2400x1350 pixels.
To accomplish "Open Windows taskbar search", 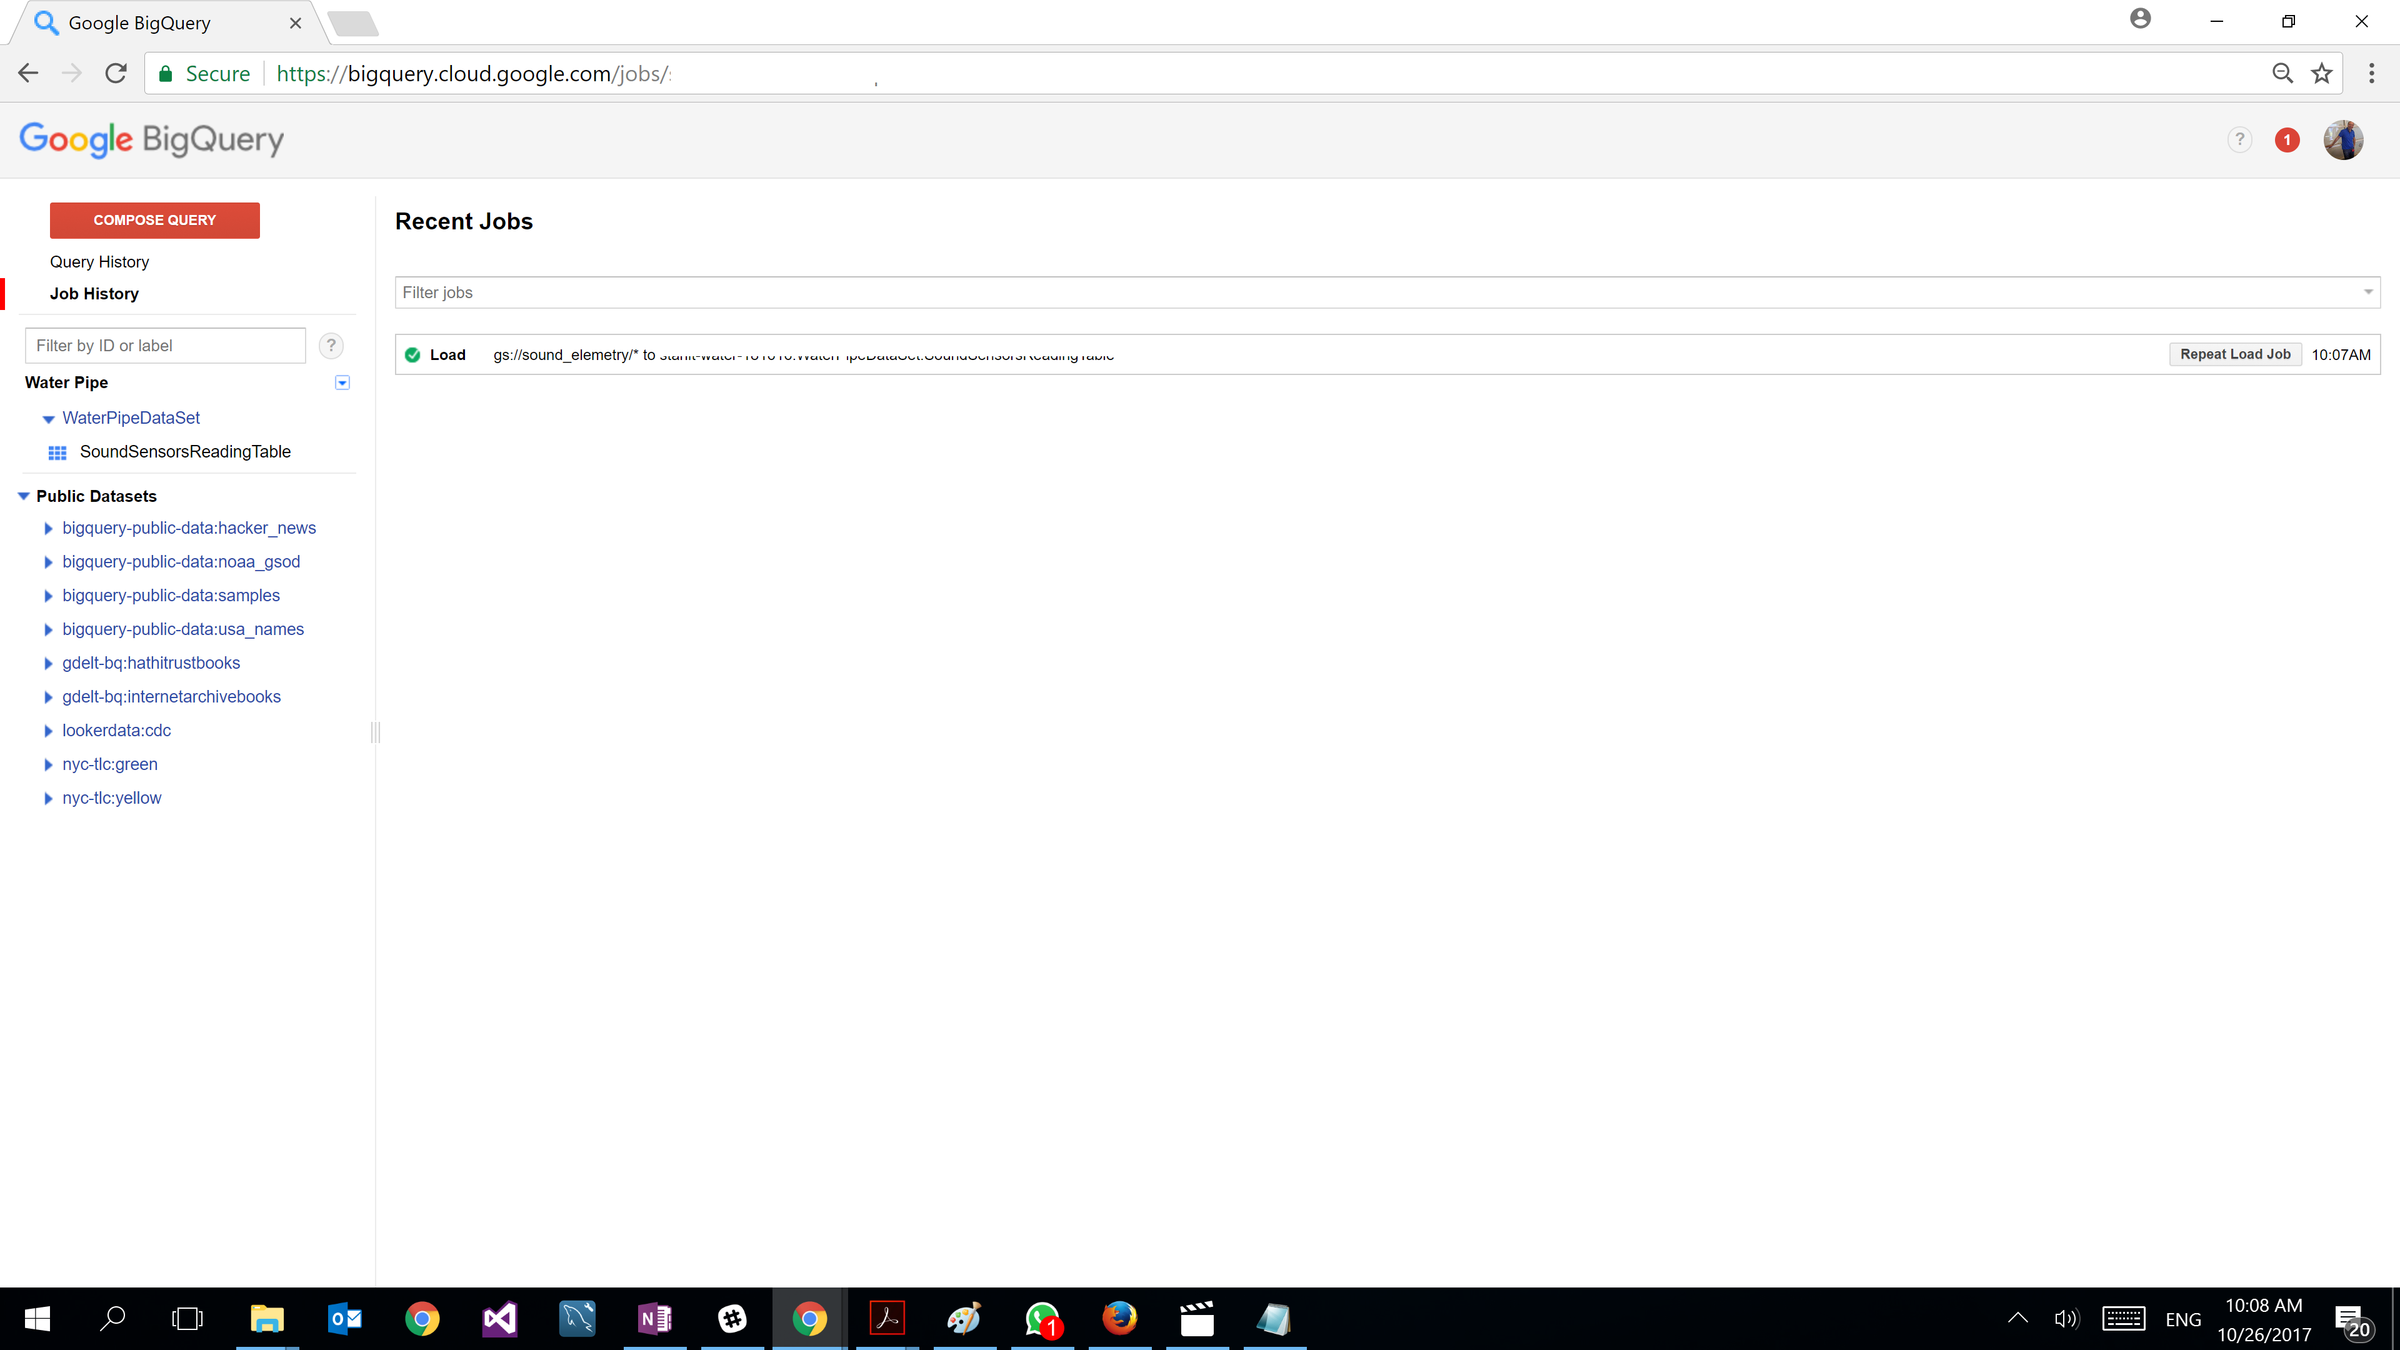I will pos(113,1319).
